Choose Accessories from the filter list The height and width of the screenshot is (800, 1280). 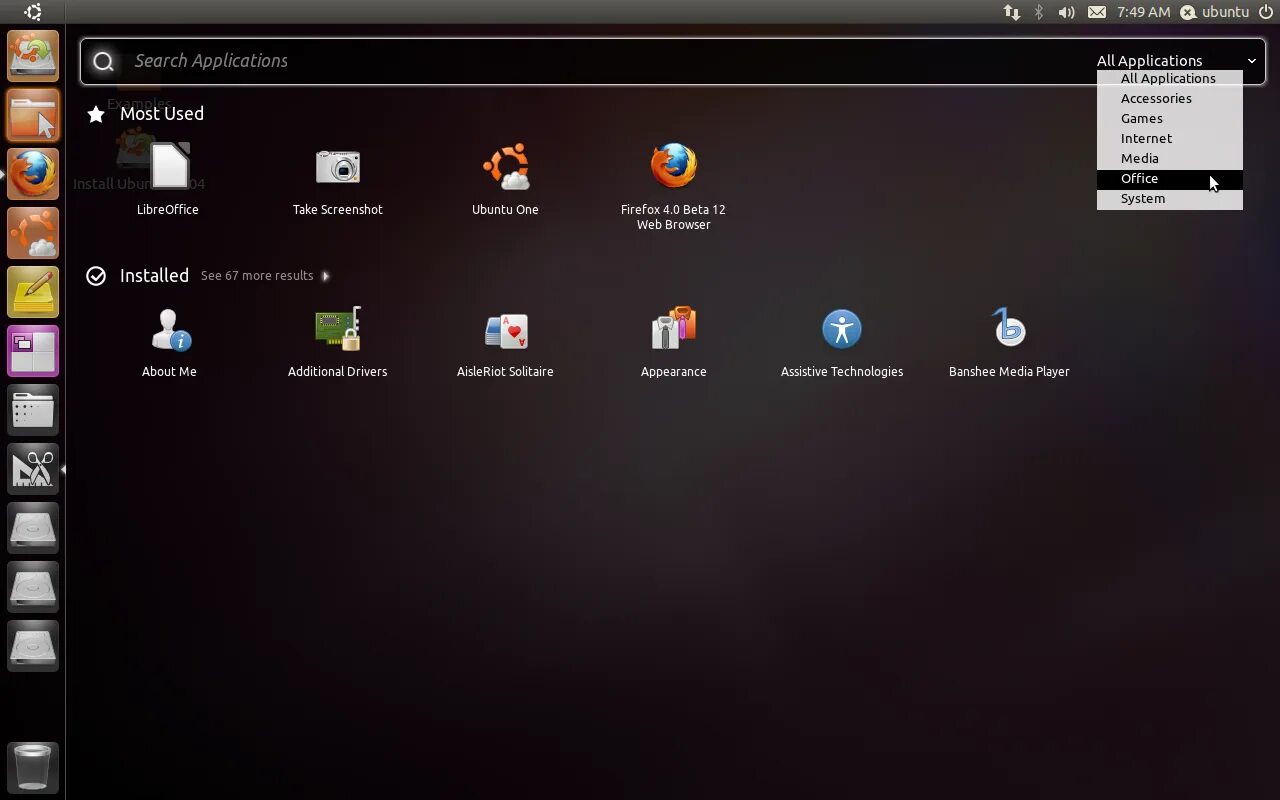click(x=1169, y=98)
